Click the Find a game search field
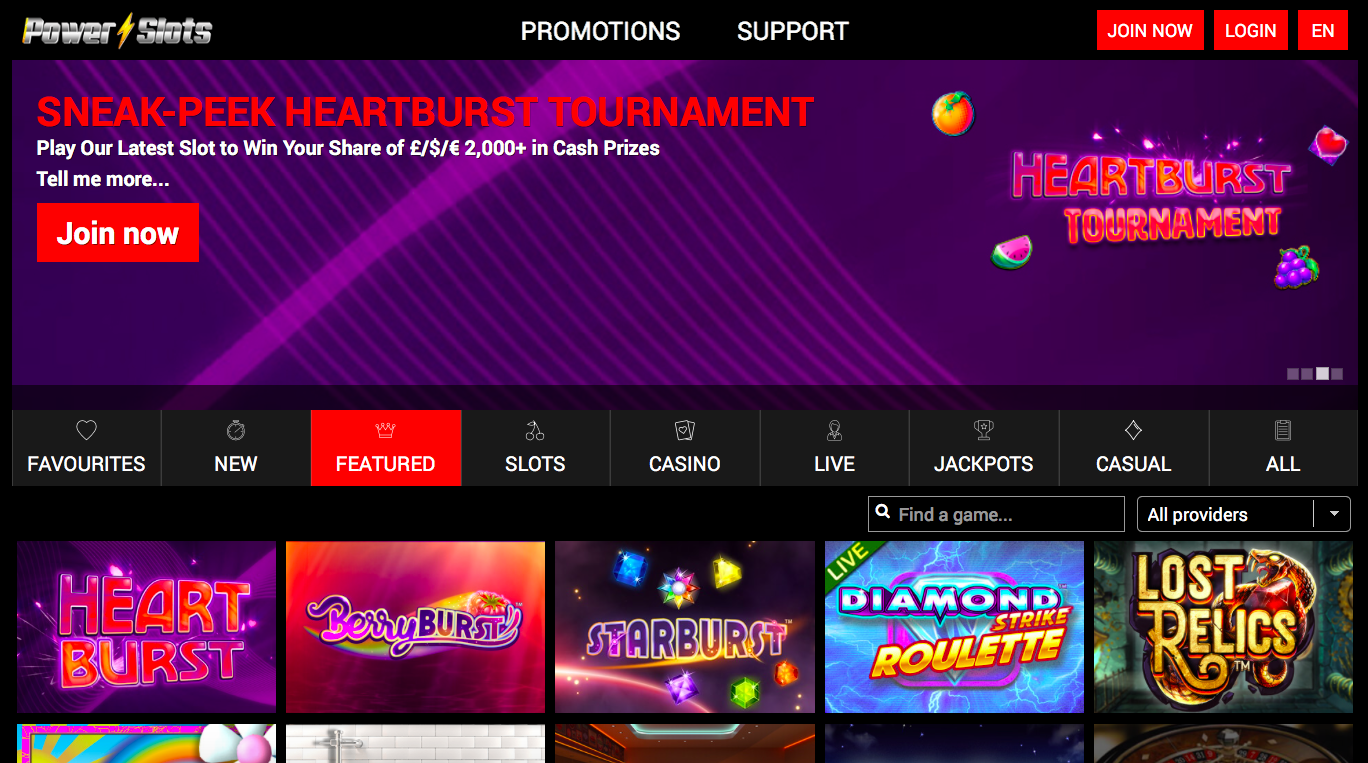Viewport: 1368px width, 763px height. [x=996, y=514]
